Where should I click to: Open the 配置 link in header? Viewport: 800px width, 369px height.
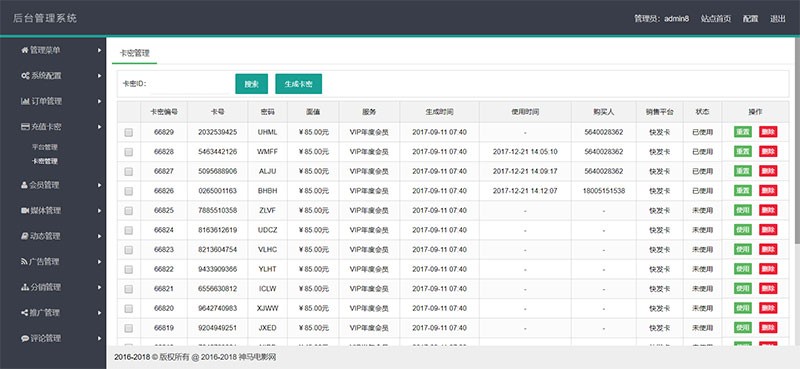[751, 18]
